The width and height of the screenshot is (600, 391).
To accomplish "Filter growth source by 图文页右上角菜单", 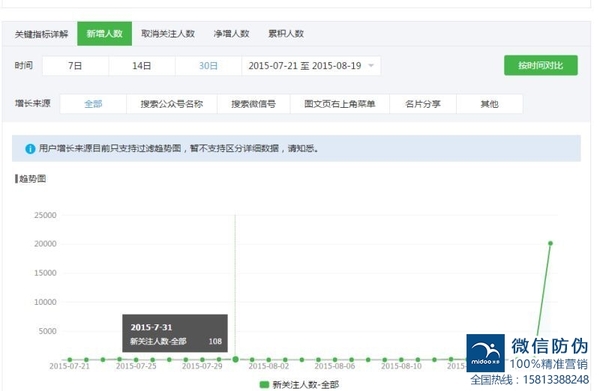I will coord(340,104).
